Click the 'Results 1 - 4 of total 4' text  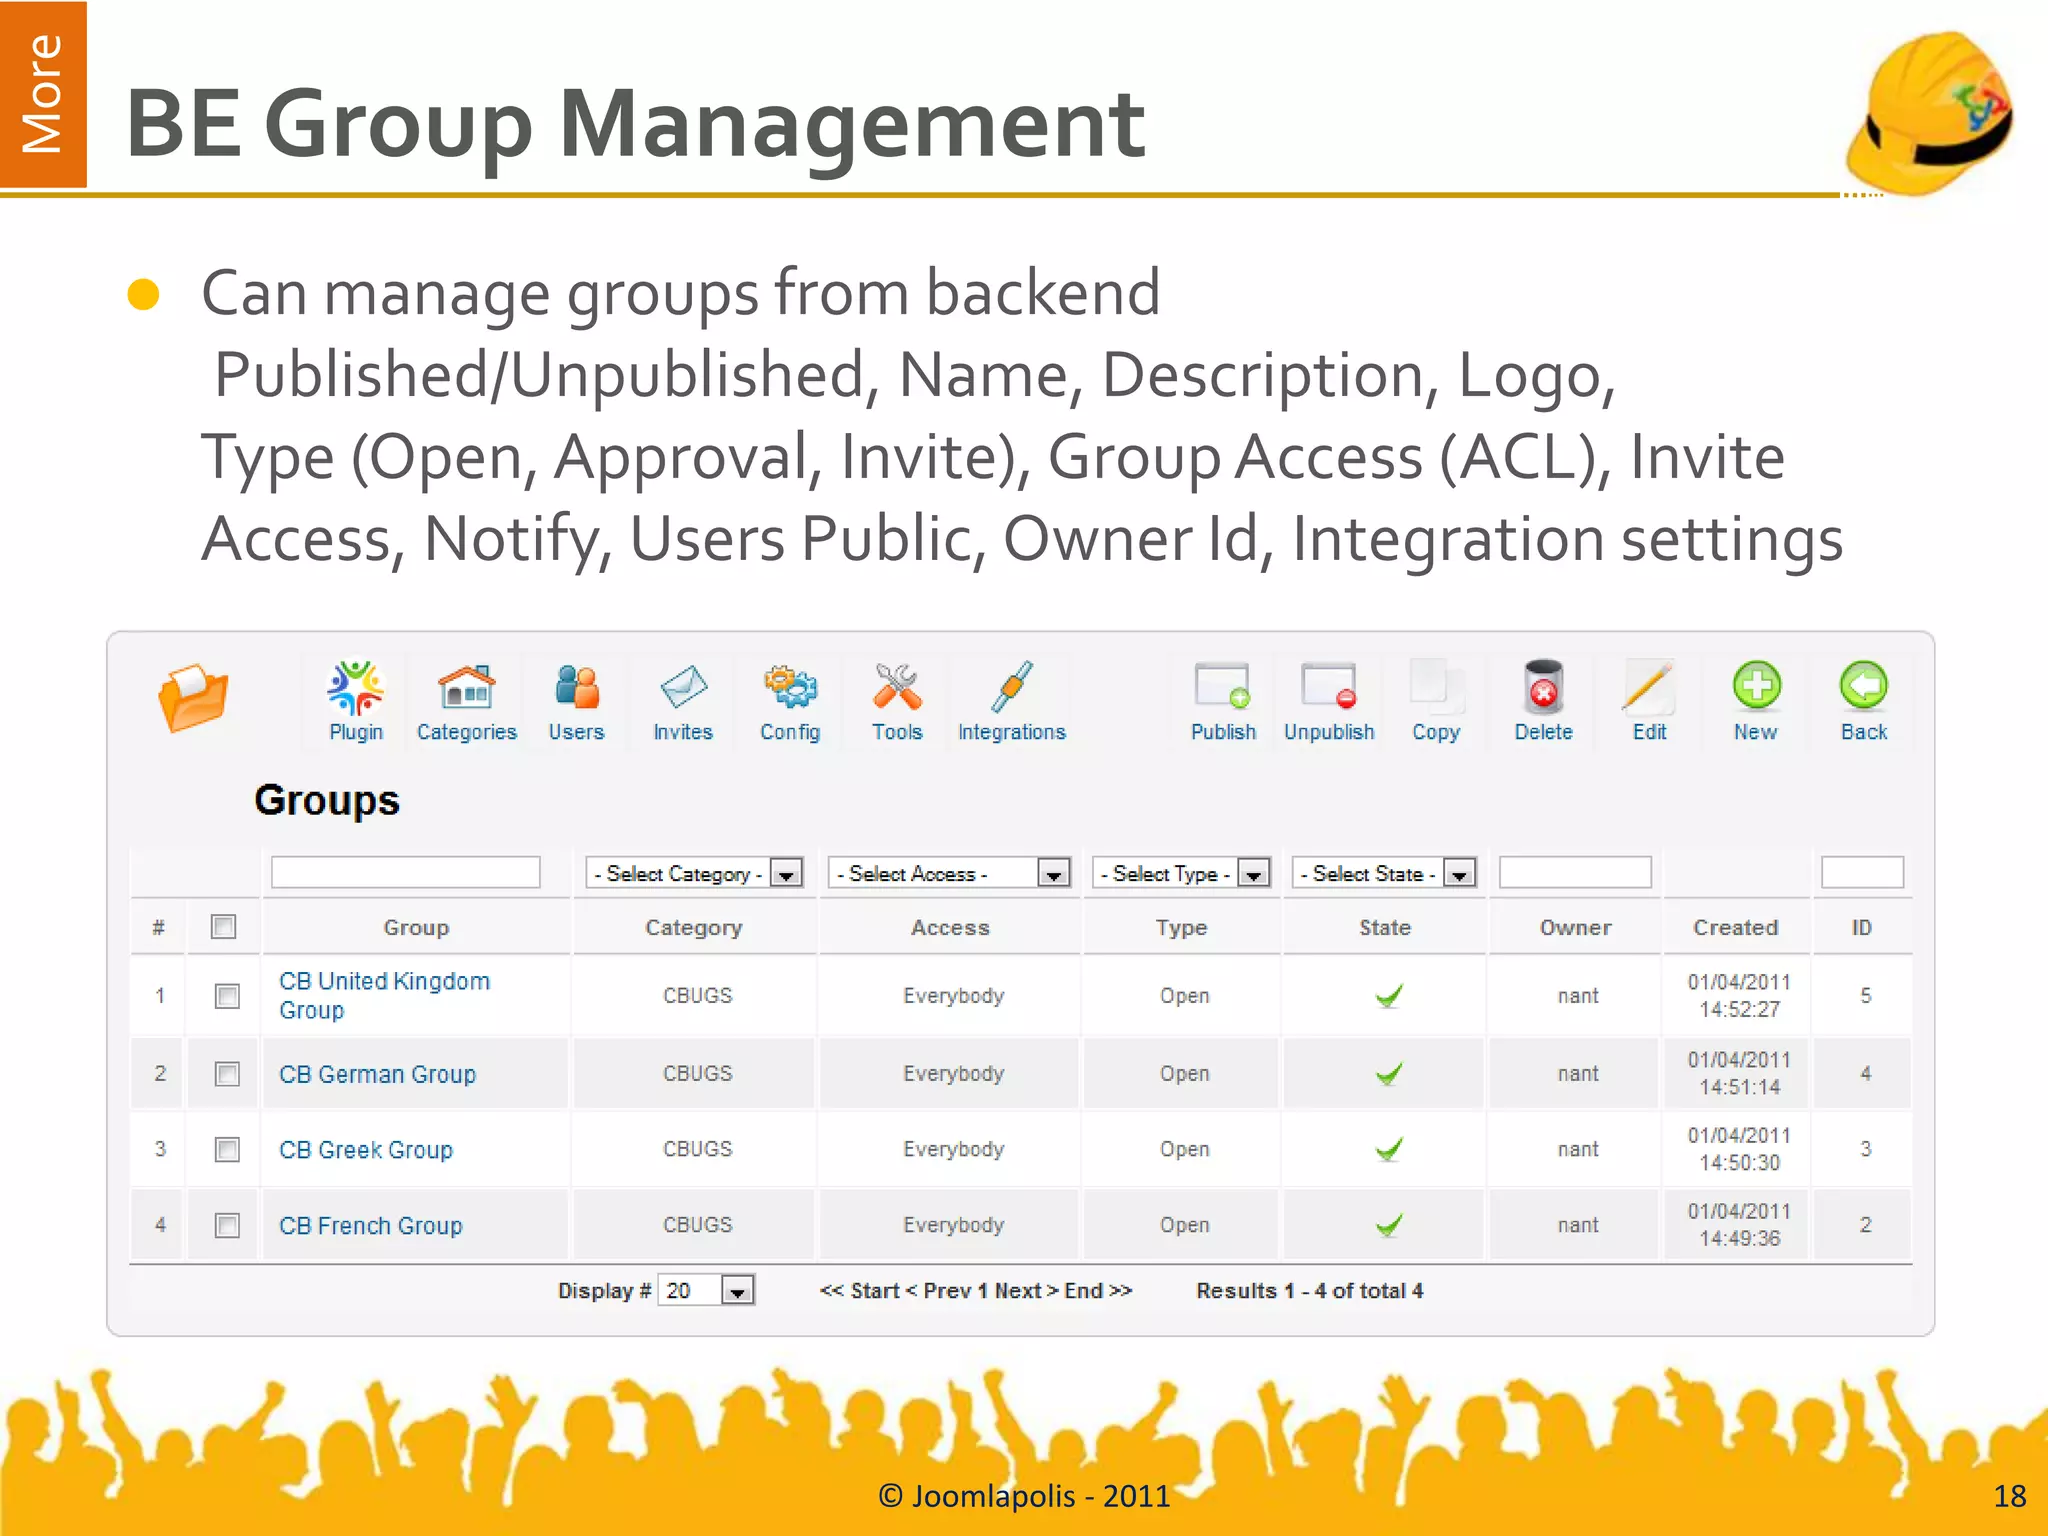[x=1310, y=1291]
